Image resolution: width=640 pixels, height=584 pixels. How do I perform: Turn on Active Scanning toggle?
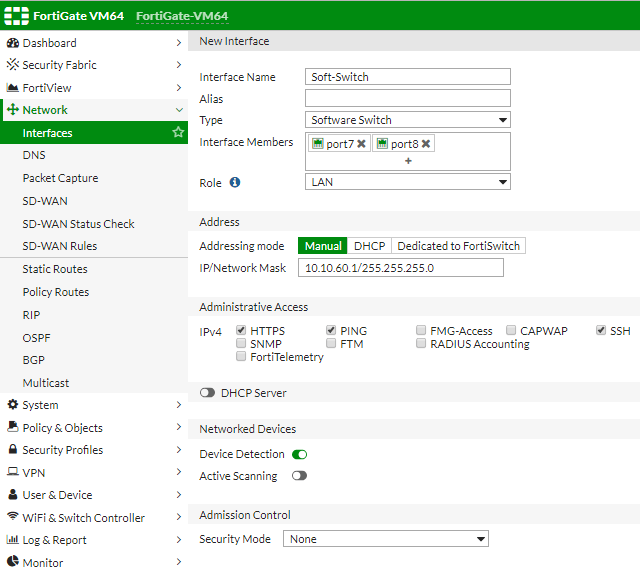[299, 475]
